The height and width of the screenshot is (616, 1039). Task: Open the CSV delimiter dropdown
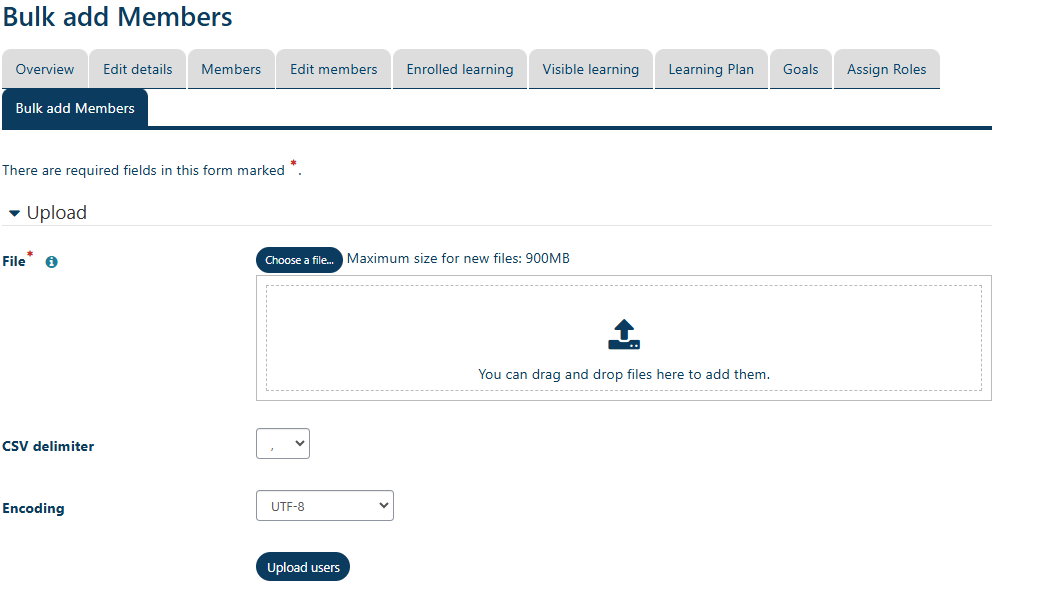click(282, 443)
